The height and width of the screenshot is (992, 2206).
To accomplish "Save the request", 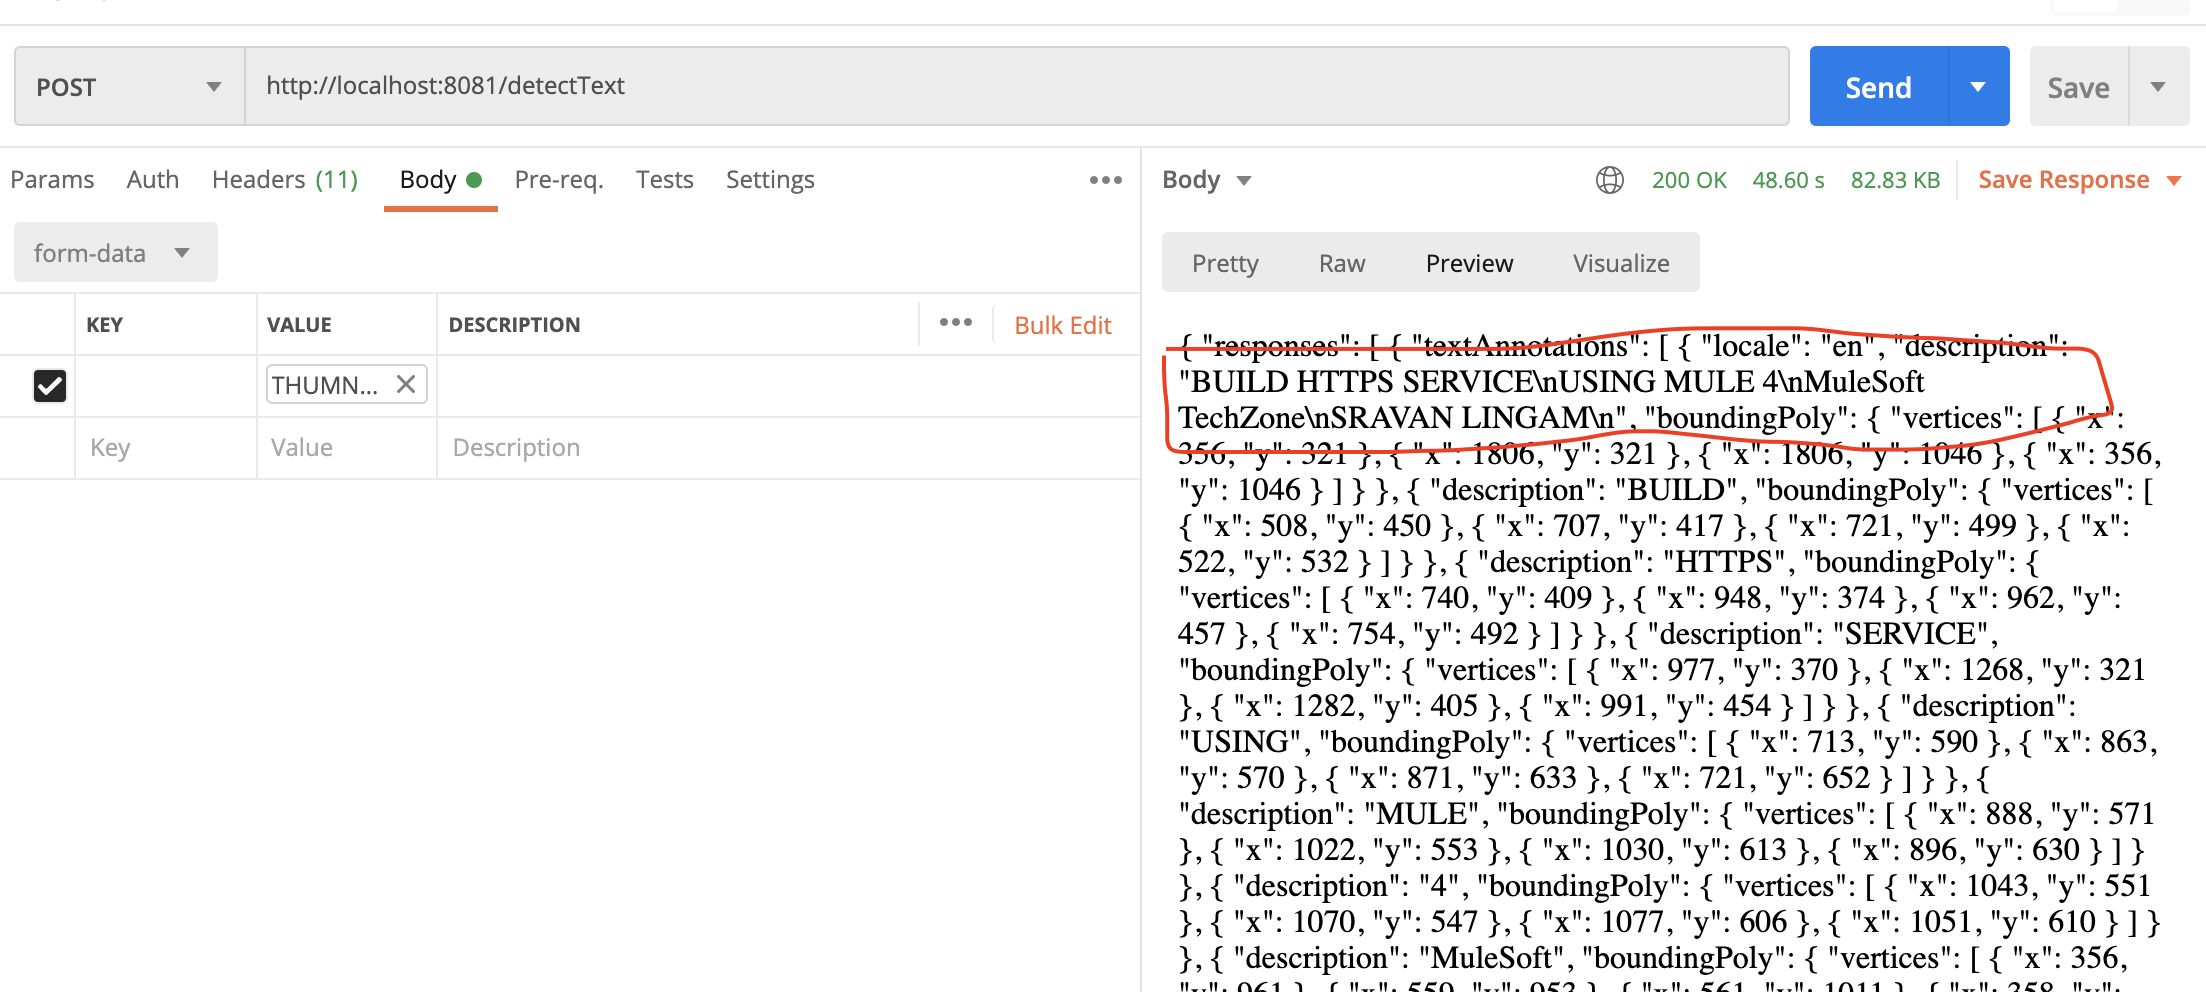I will tap(2079, 87).
